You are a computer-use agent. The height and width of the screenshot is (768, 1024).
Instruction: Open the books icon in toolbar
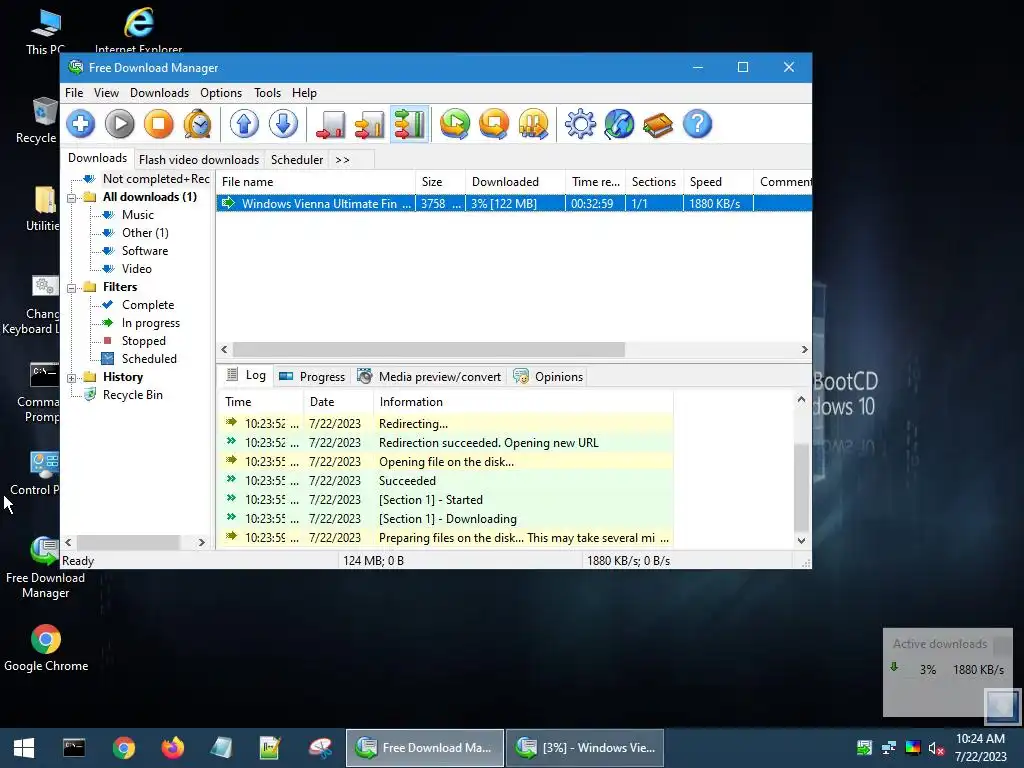pyautogui.click(x=658, y=124)
